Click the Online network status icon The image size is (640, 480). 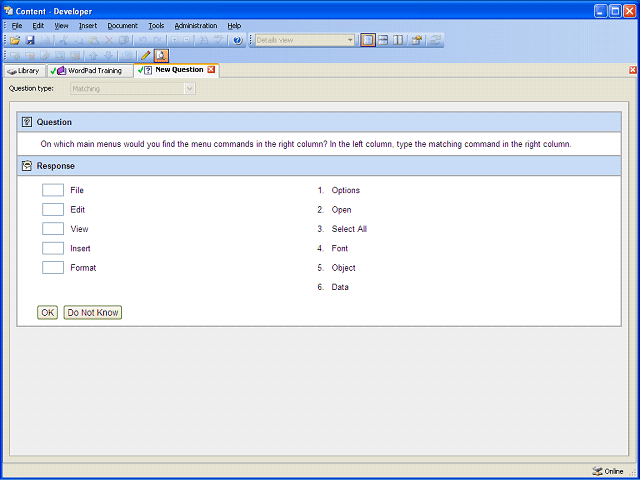(597, 471)
